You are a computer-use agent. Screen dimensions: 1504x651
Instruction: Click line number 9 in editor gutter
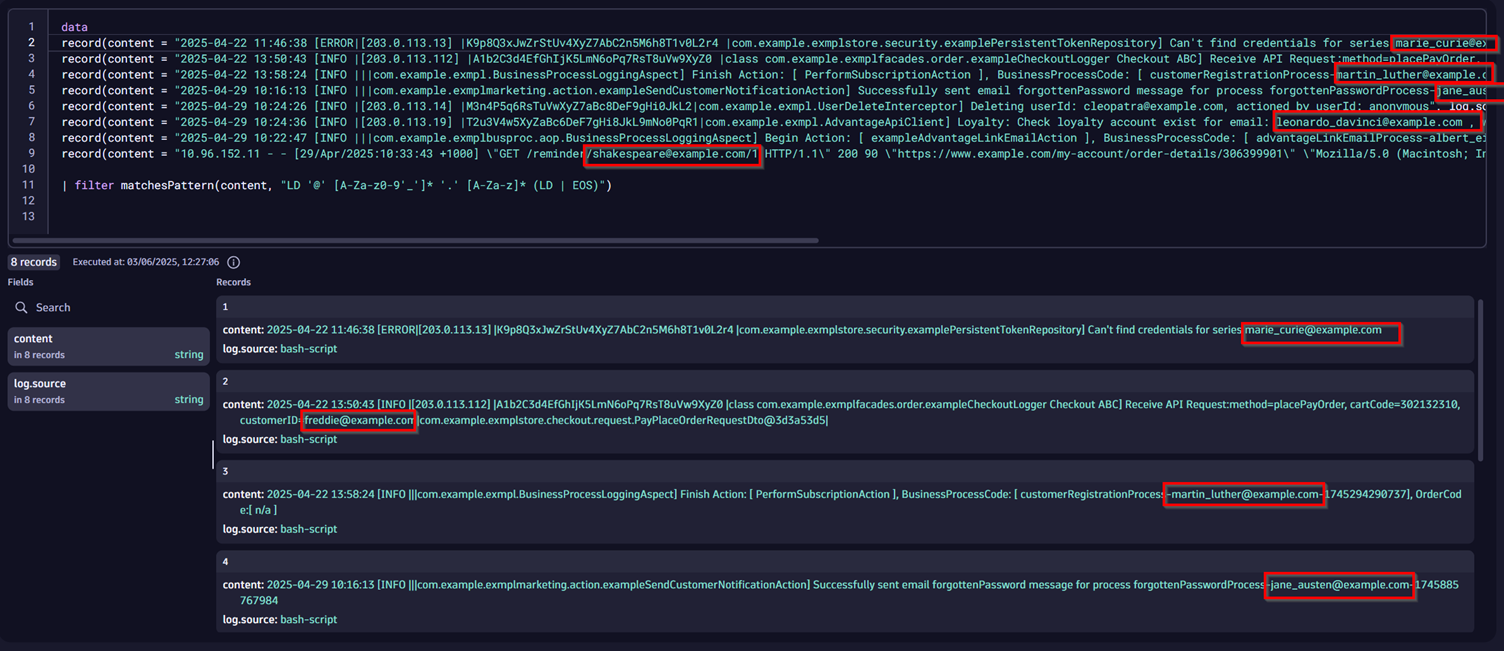tap(32, 154)
